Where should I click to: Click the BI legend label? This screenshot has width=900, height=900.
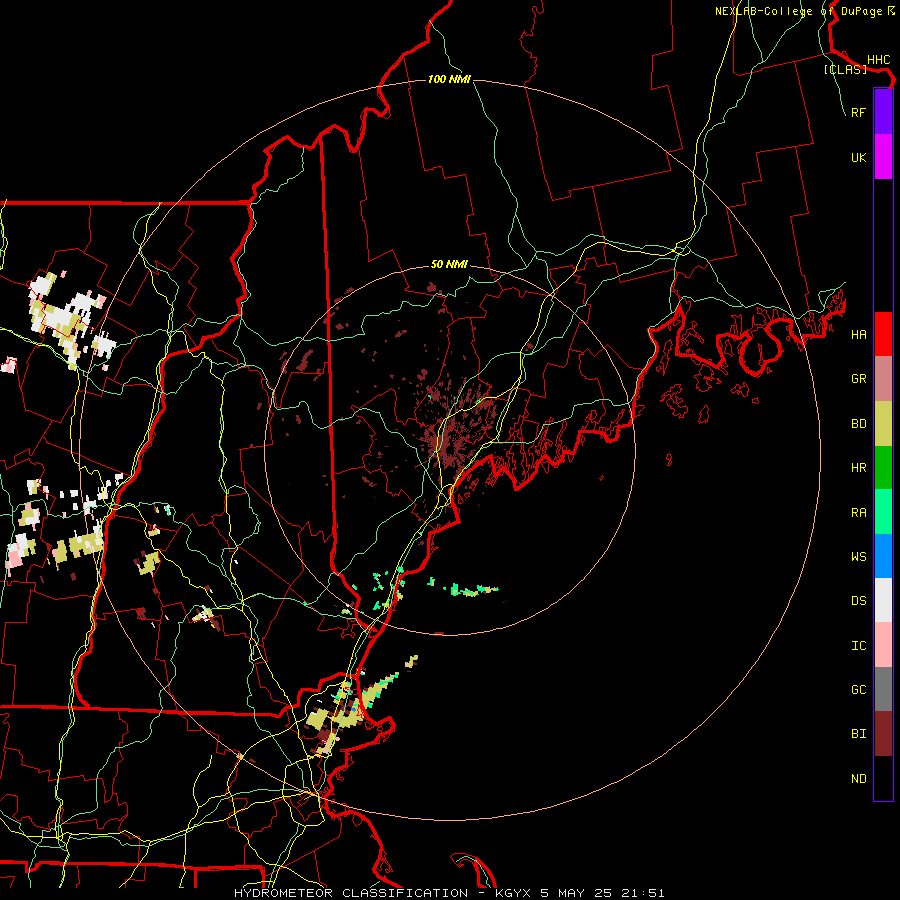858,734
